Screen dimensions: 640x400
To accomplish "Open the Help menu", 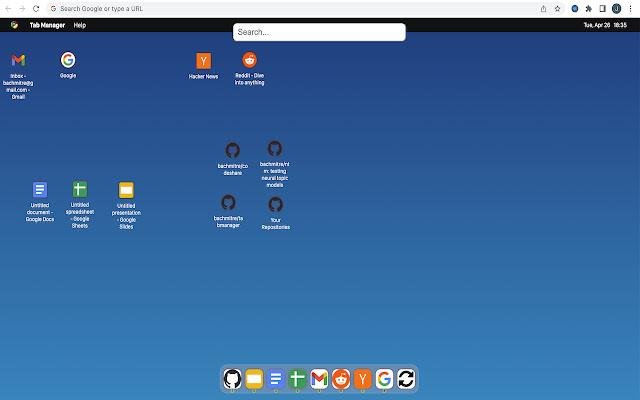I will coord(80,25).
